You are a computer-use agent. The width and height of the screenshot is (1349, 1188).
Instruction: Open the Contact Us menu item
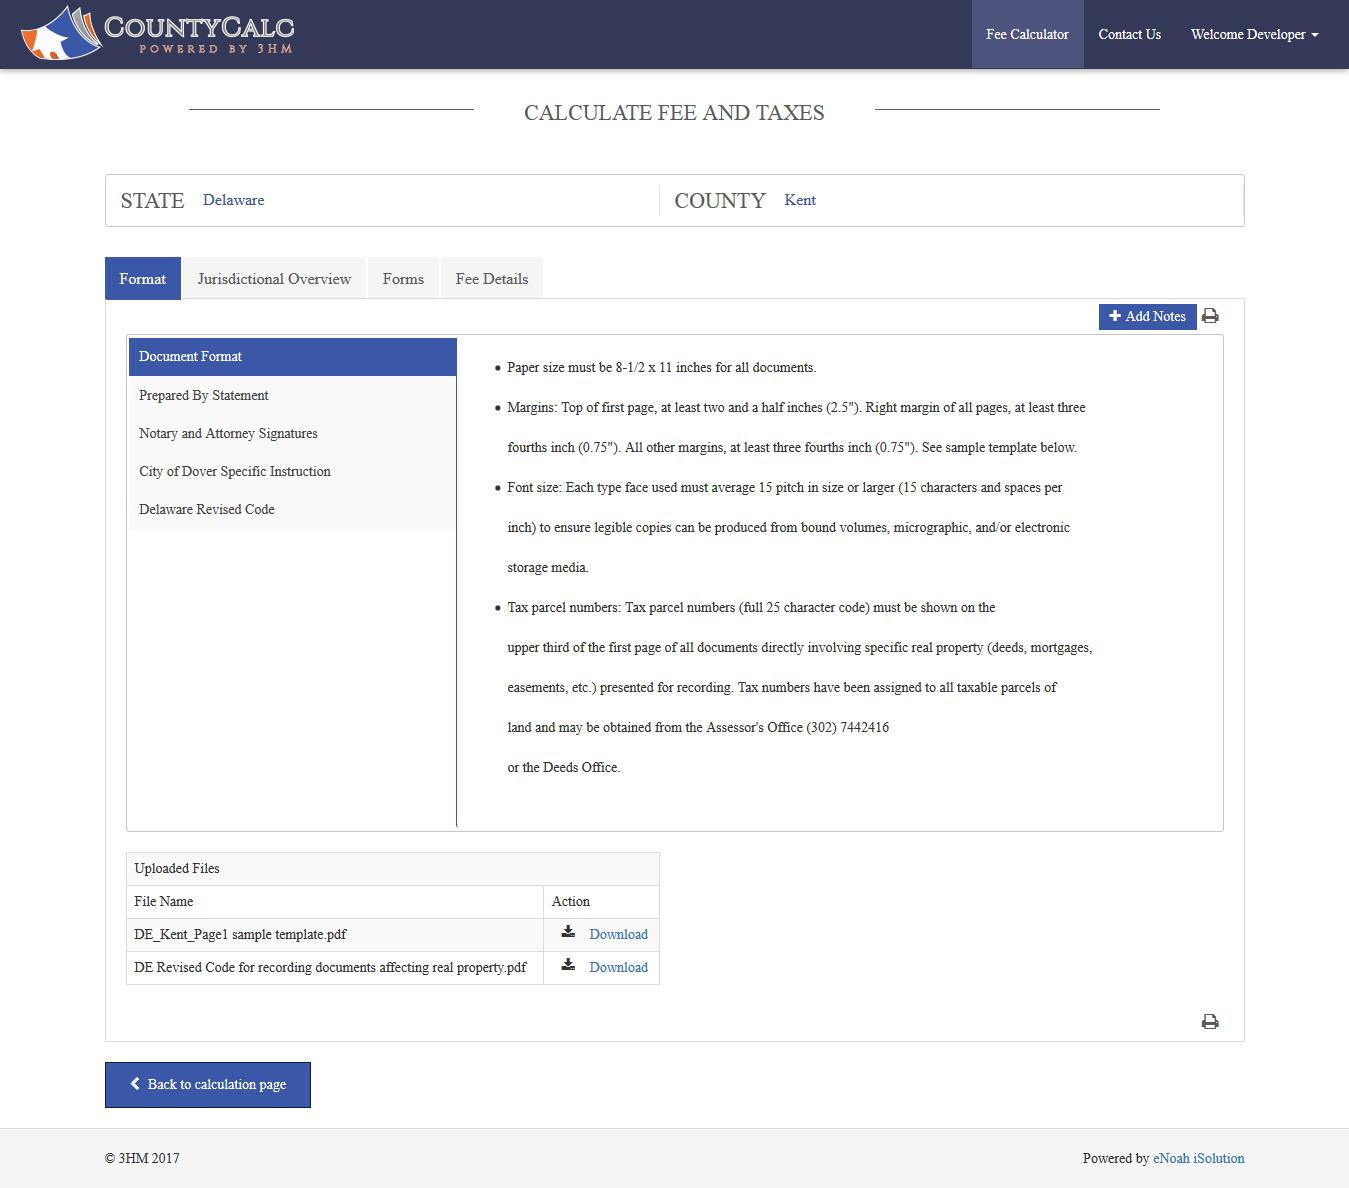click(1129, 33)
